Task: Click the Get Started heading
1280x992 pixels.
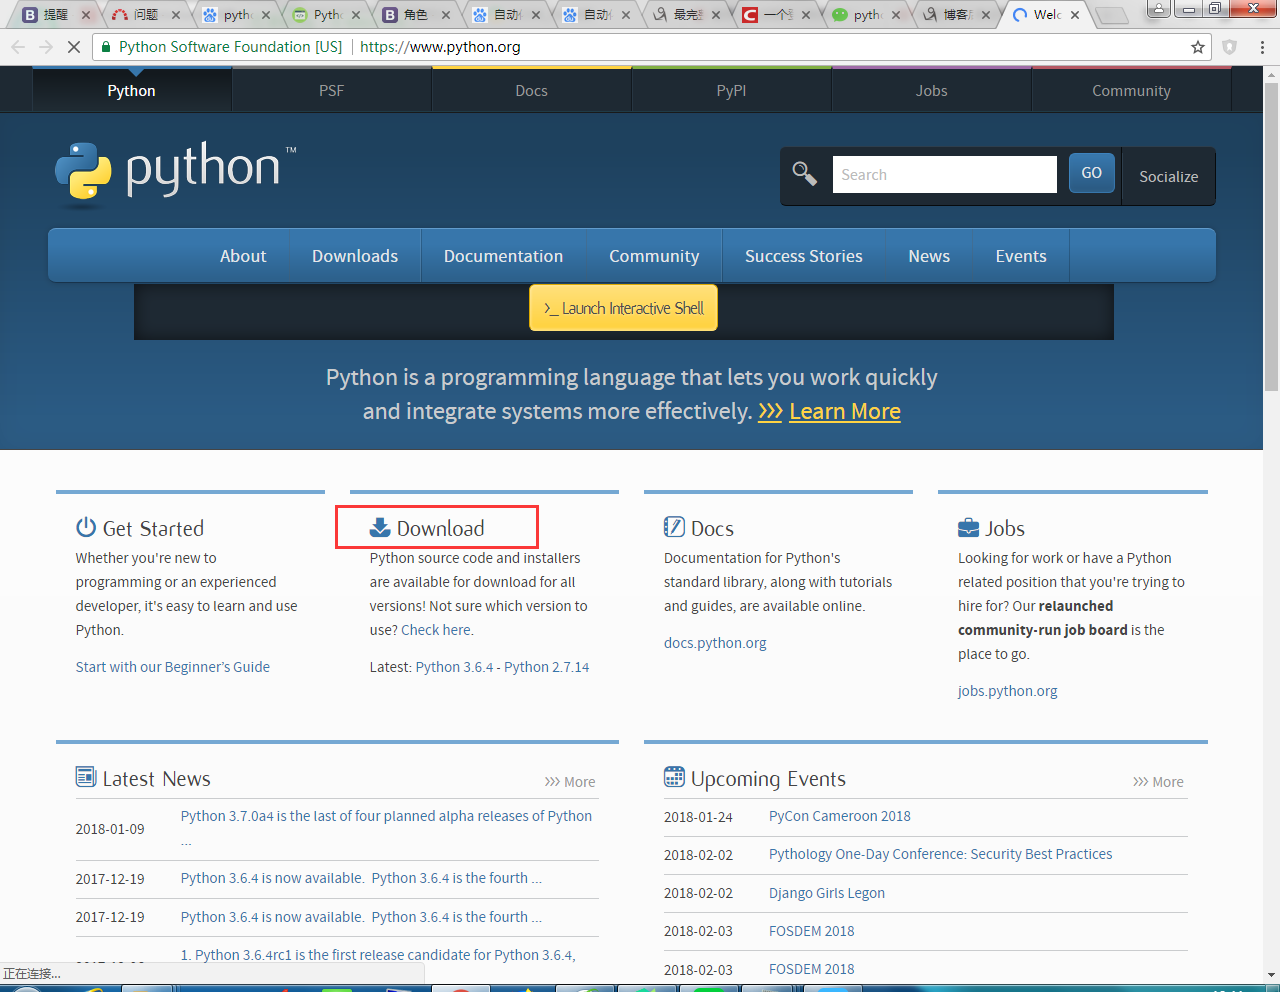Action: tap(153, 528)
